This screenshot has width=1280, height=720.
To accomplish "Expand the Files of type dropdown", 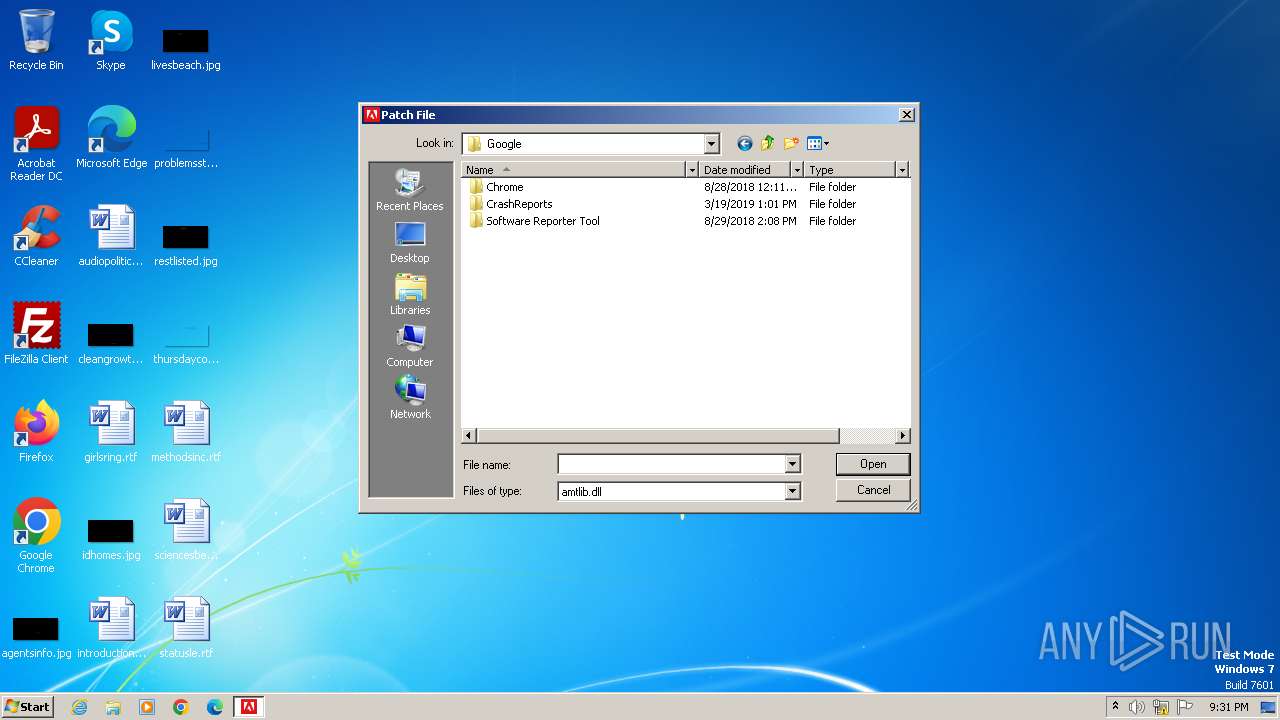I will pyautogui.click(x=792, y=491).
